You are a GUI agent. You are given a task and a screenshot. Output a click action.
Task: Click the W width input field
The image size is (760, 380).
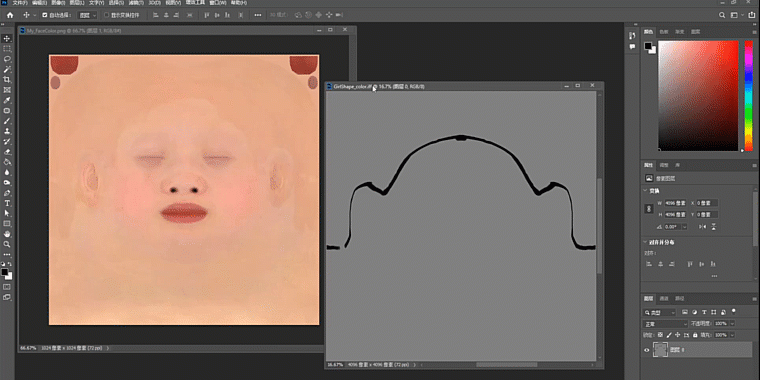pos(674,203)
